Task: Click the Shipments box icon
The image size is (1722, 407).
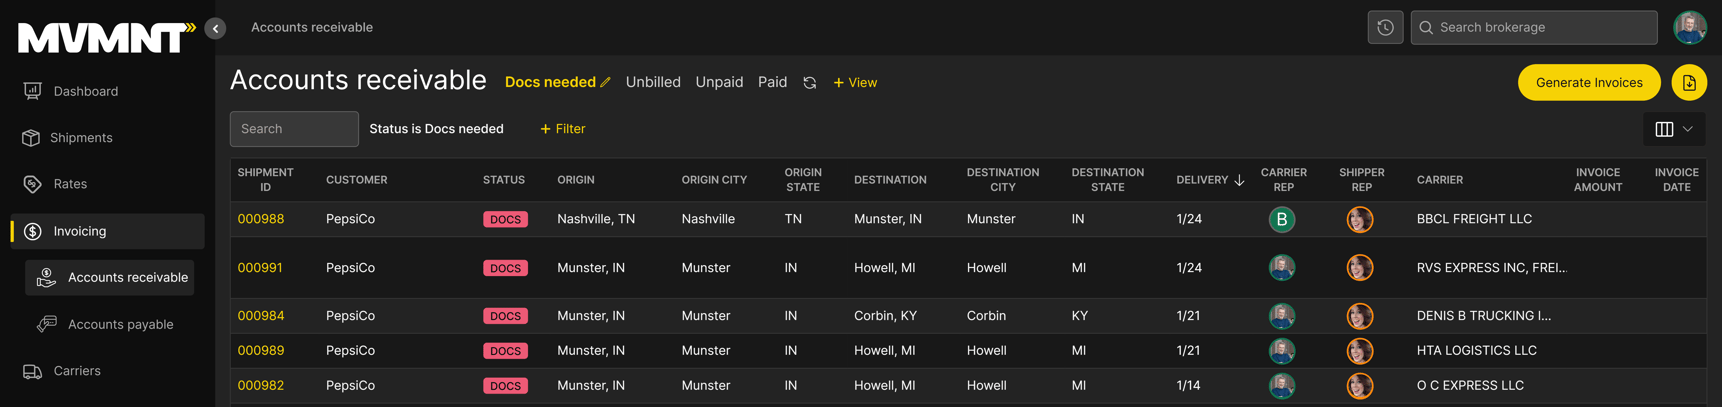Action: [32, 138]
